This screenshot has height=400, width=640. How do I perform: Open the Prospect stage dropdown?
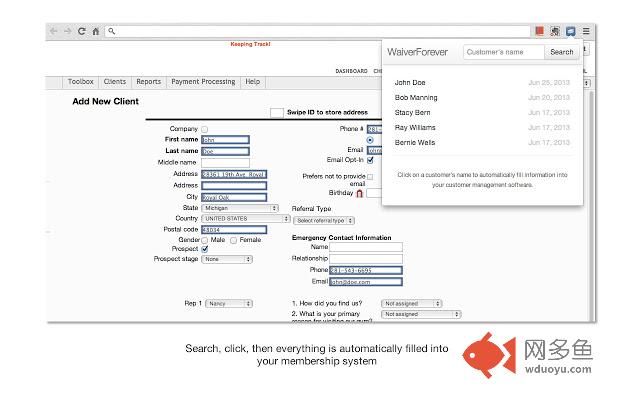pyautogui.click(x=227, y=259)
